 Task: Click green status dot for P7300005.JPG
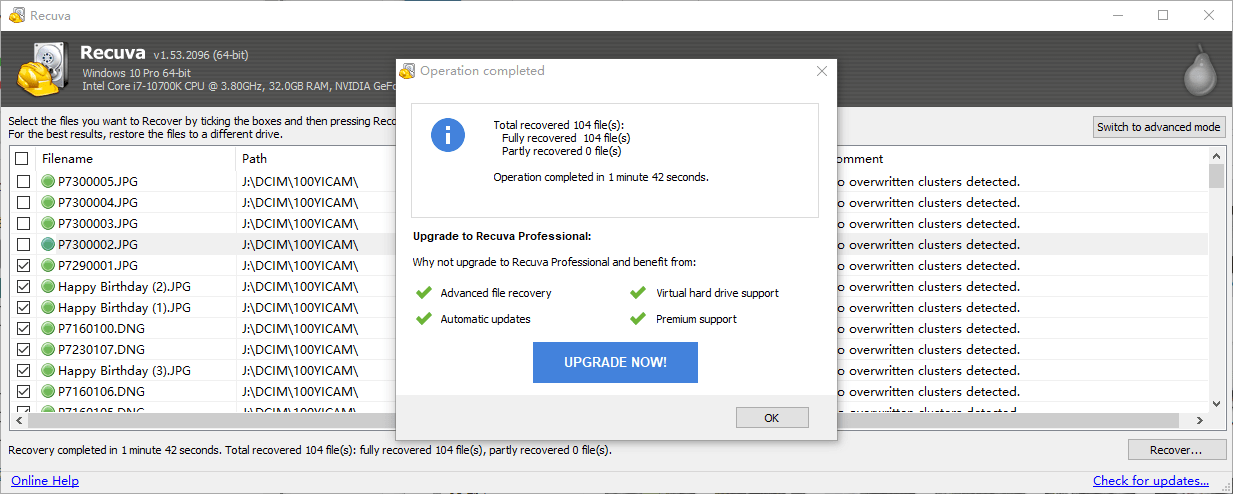(48, 182)
